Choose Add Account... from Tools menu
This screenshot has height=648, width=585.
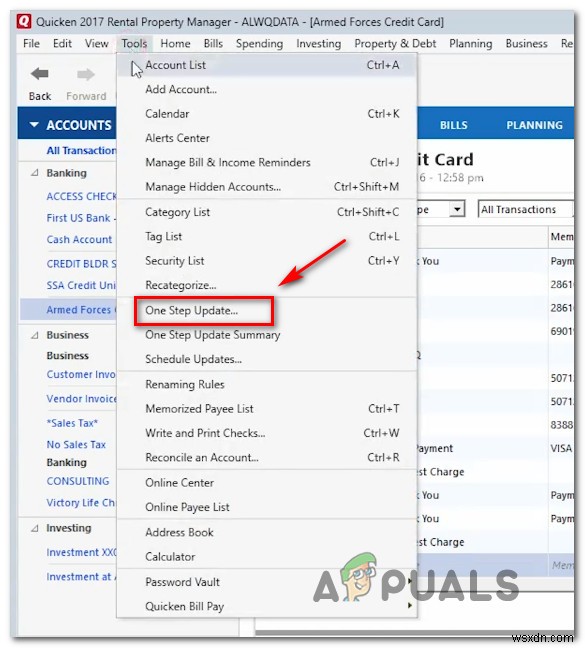tap(267, 89)
